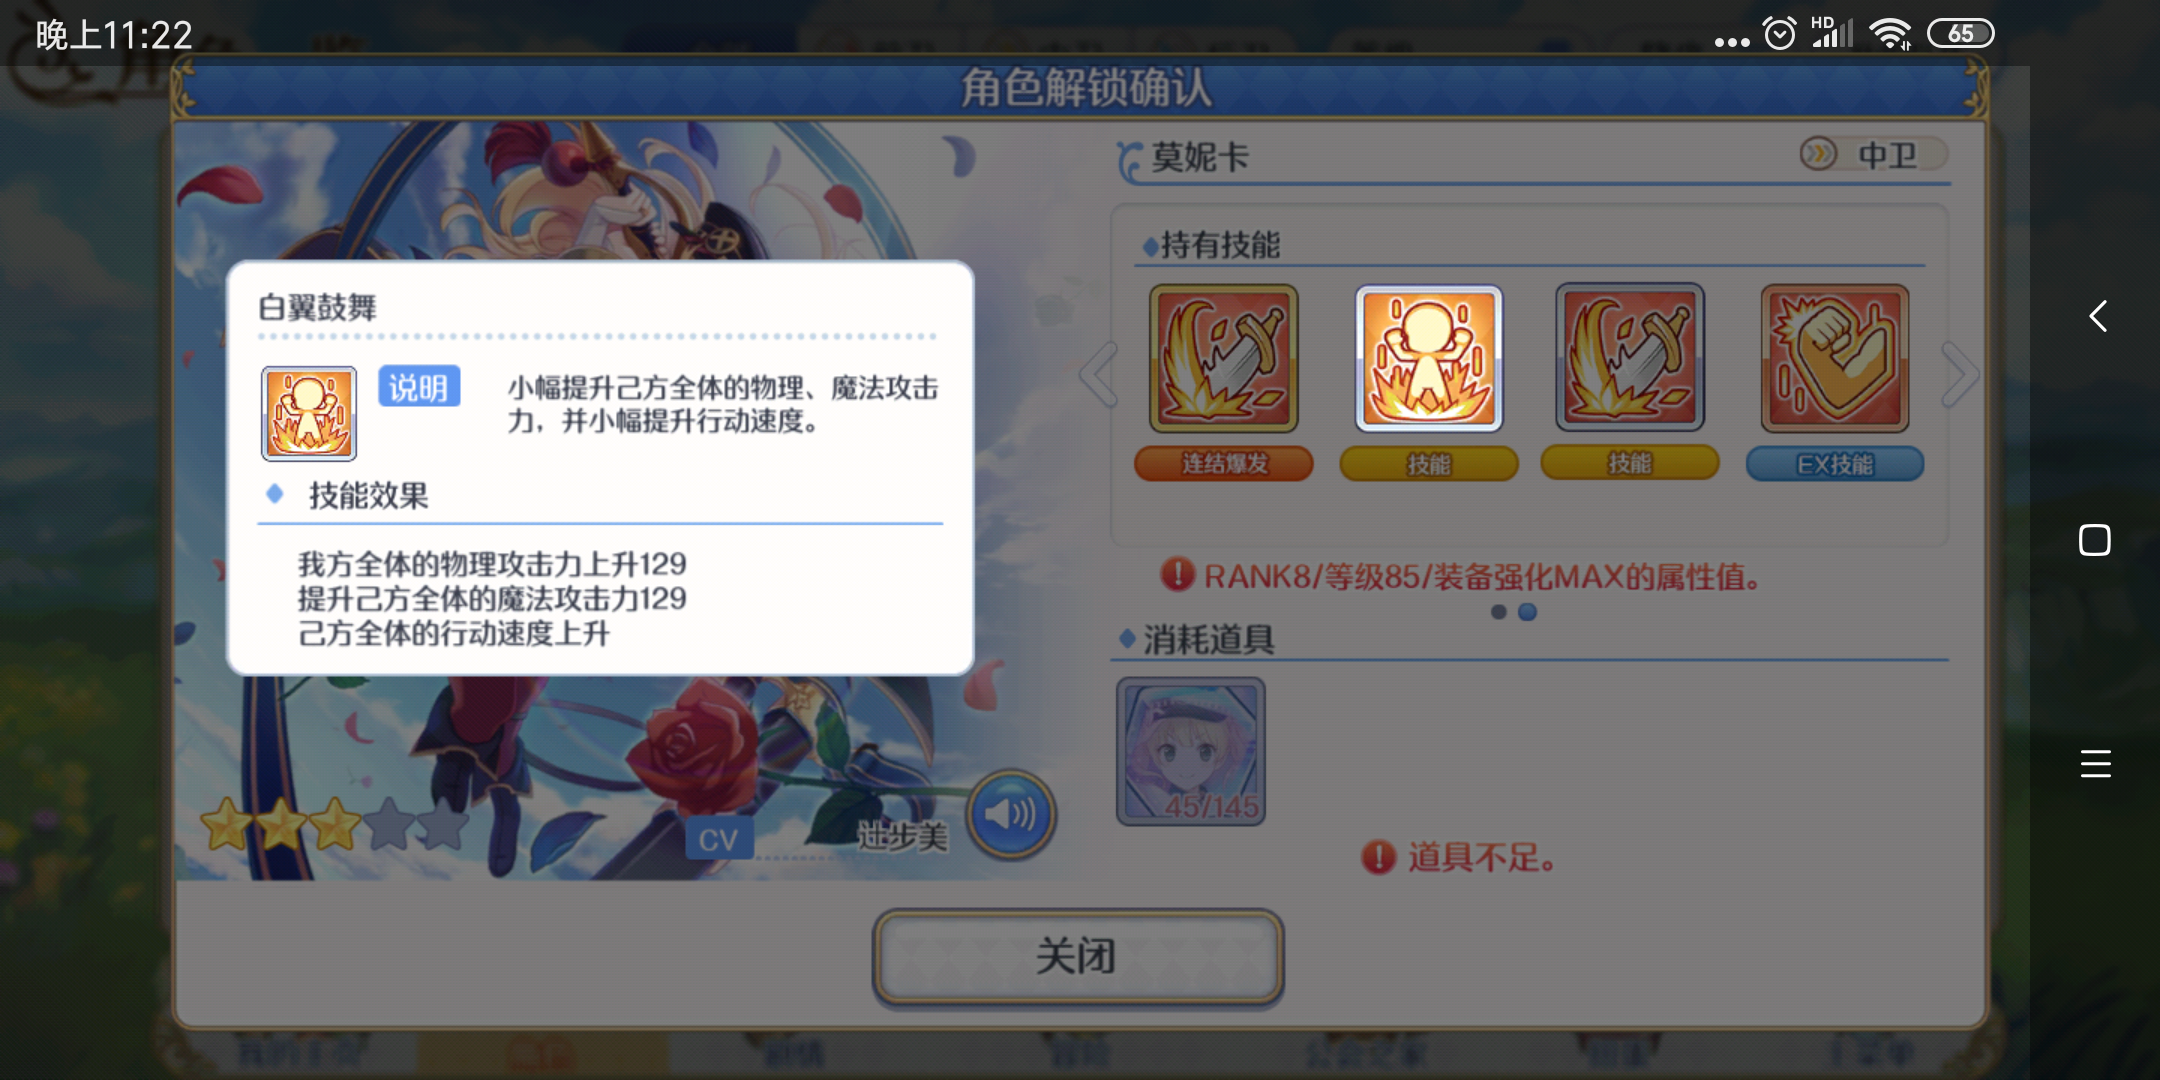Switch to first page indicator dot

(1498, 612)
